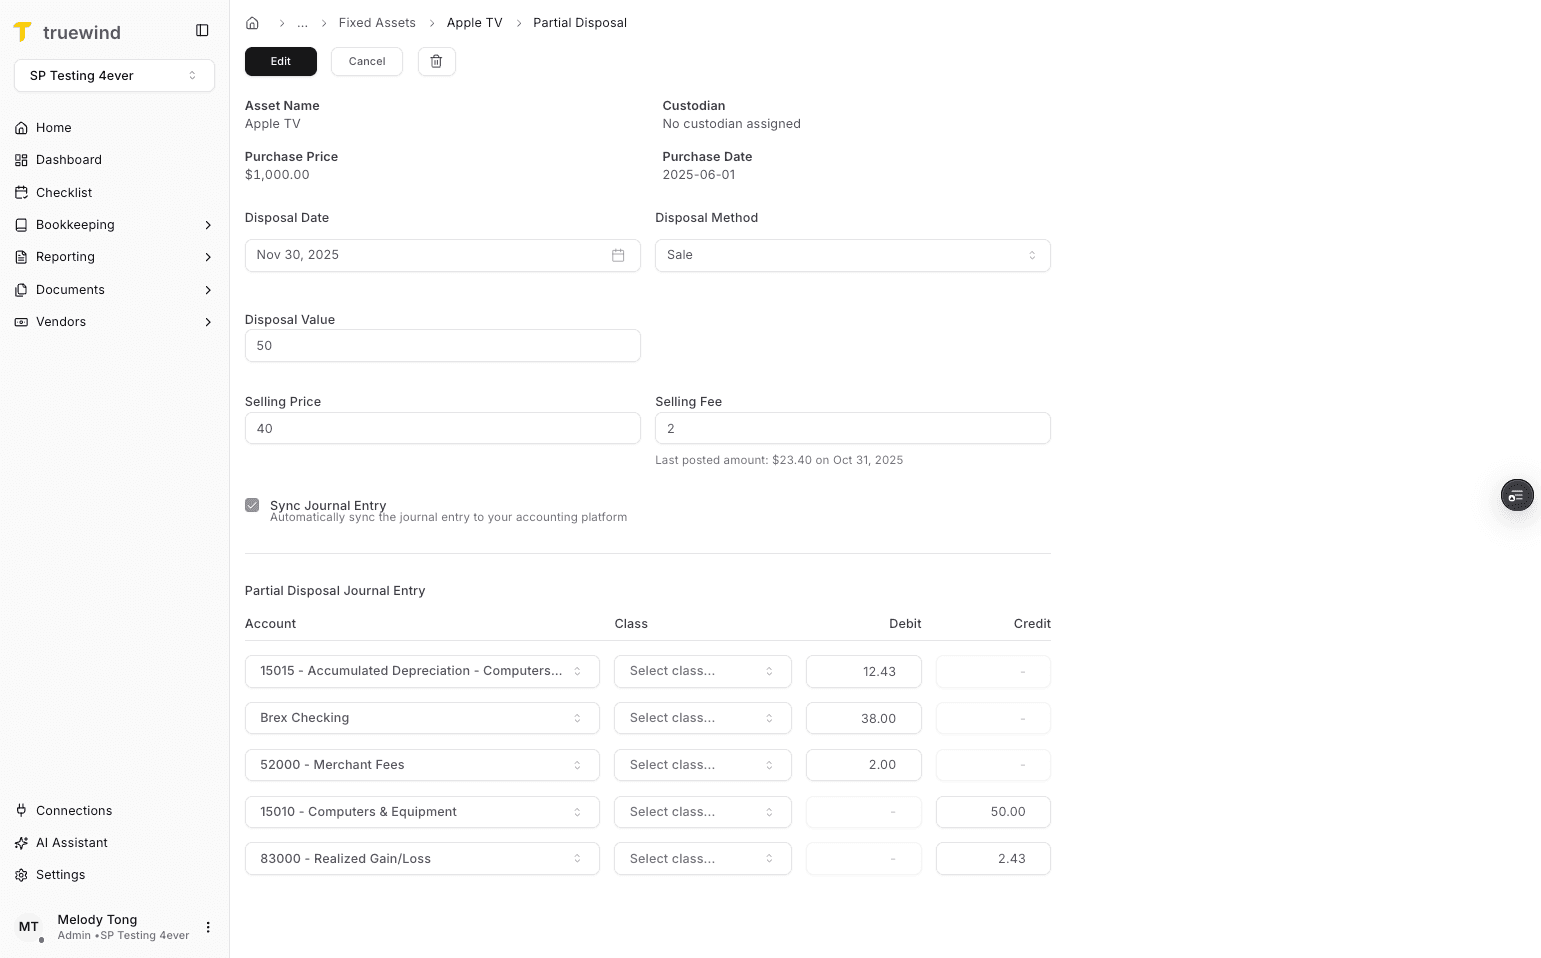Open the floating AI assistant bubble
1541x958 pixels.
[1517, 495]
